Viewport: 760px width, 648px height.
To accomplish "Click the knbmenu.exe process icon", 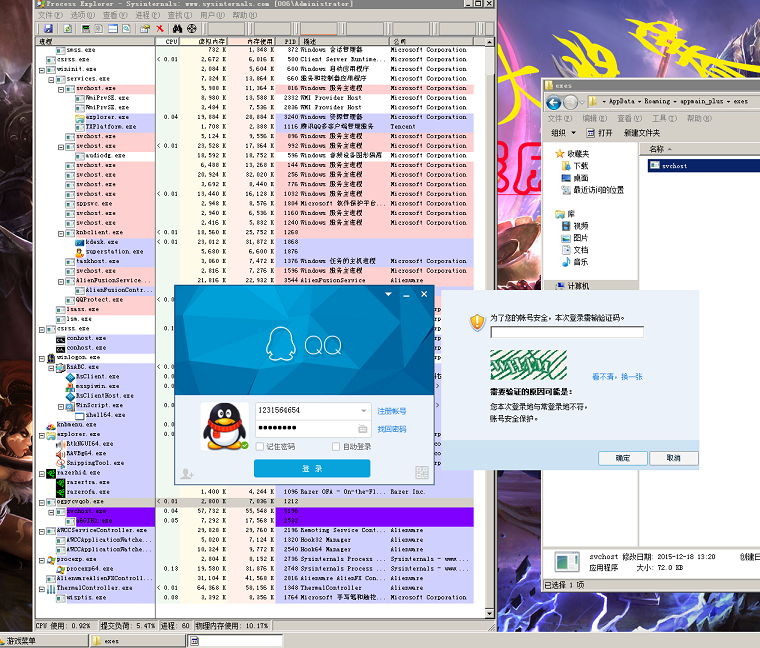I will pos(51,425).
